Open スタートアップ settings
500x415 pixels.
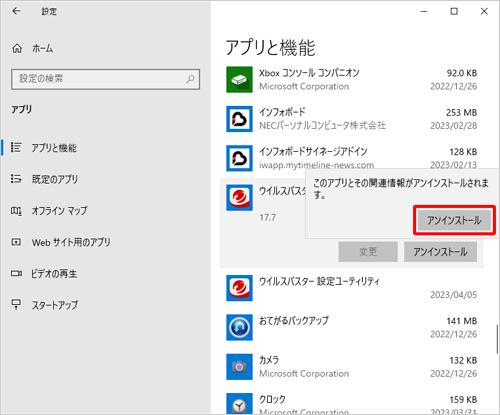(55, 305)
